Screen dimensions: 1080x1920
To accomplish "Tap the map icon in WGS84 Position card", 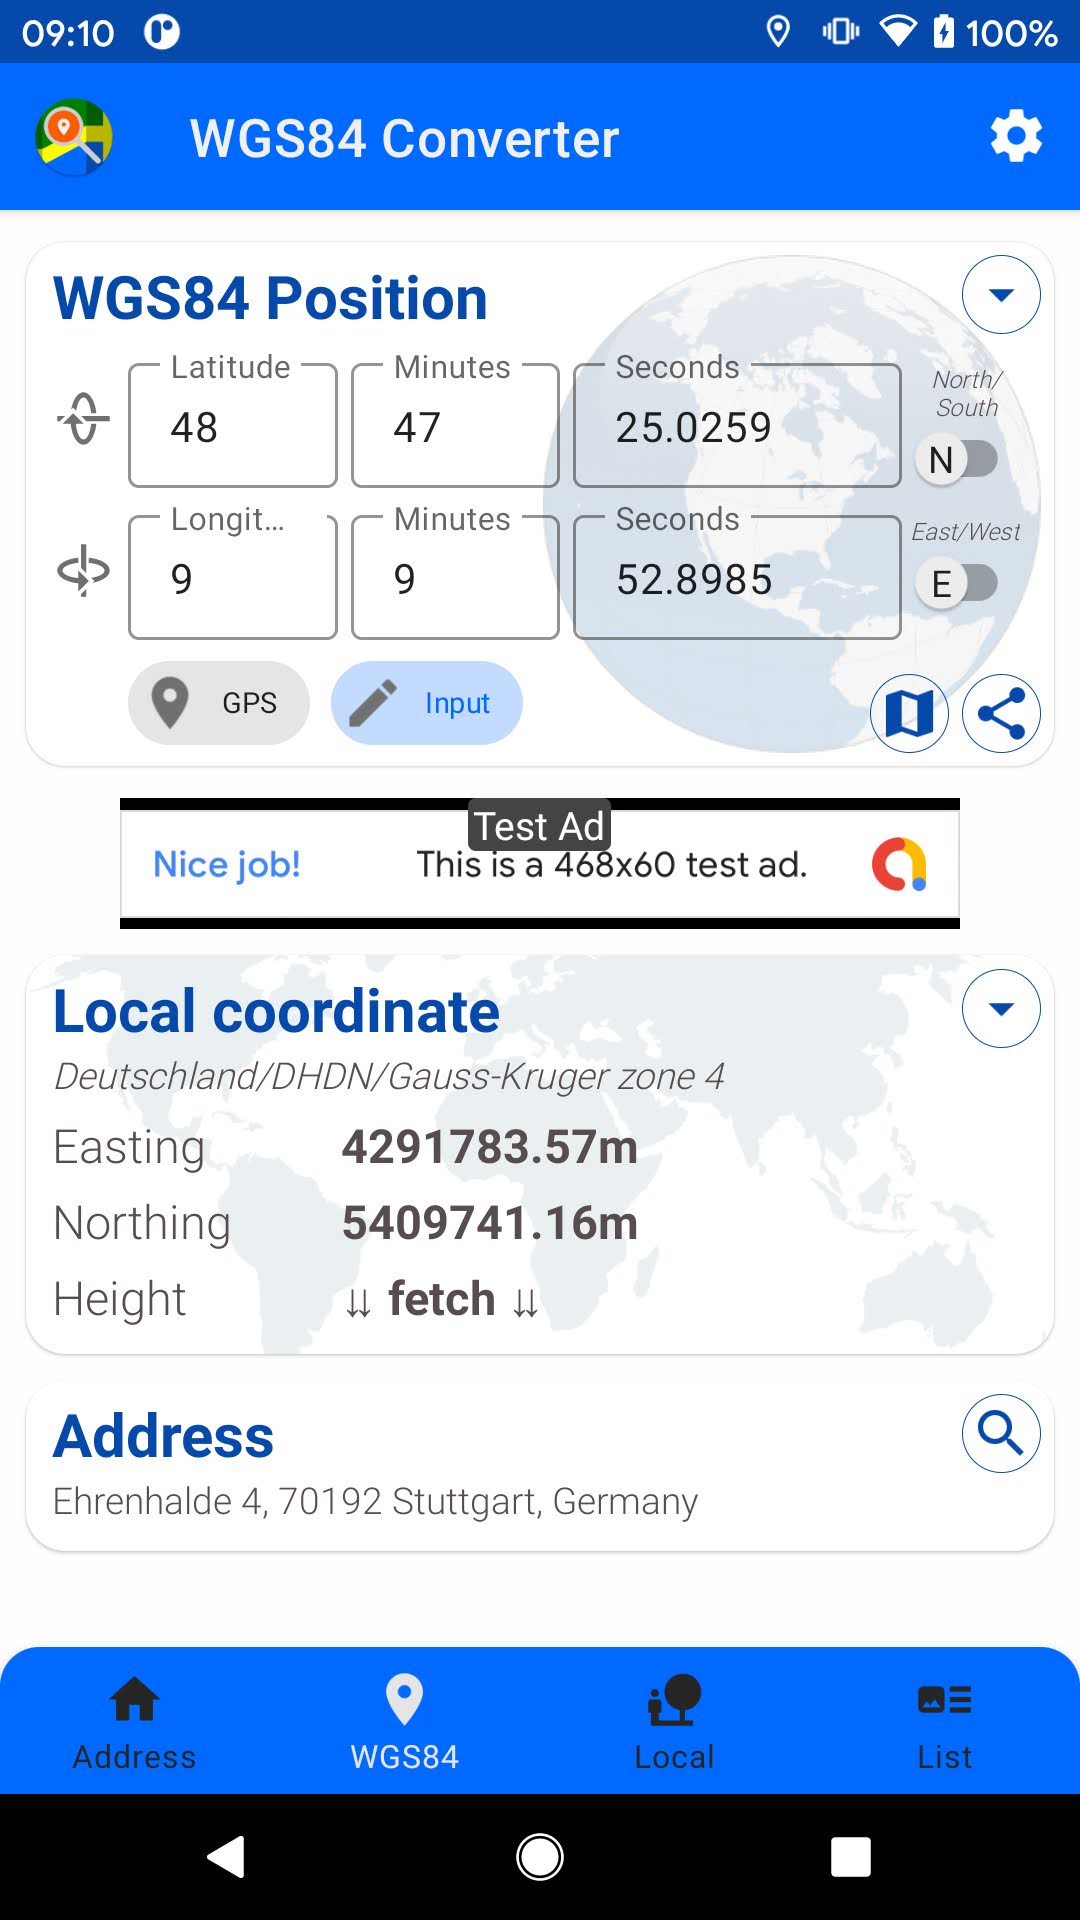I will click(909, 714).
